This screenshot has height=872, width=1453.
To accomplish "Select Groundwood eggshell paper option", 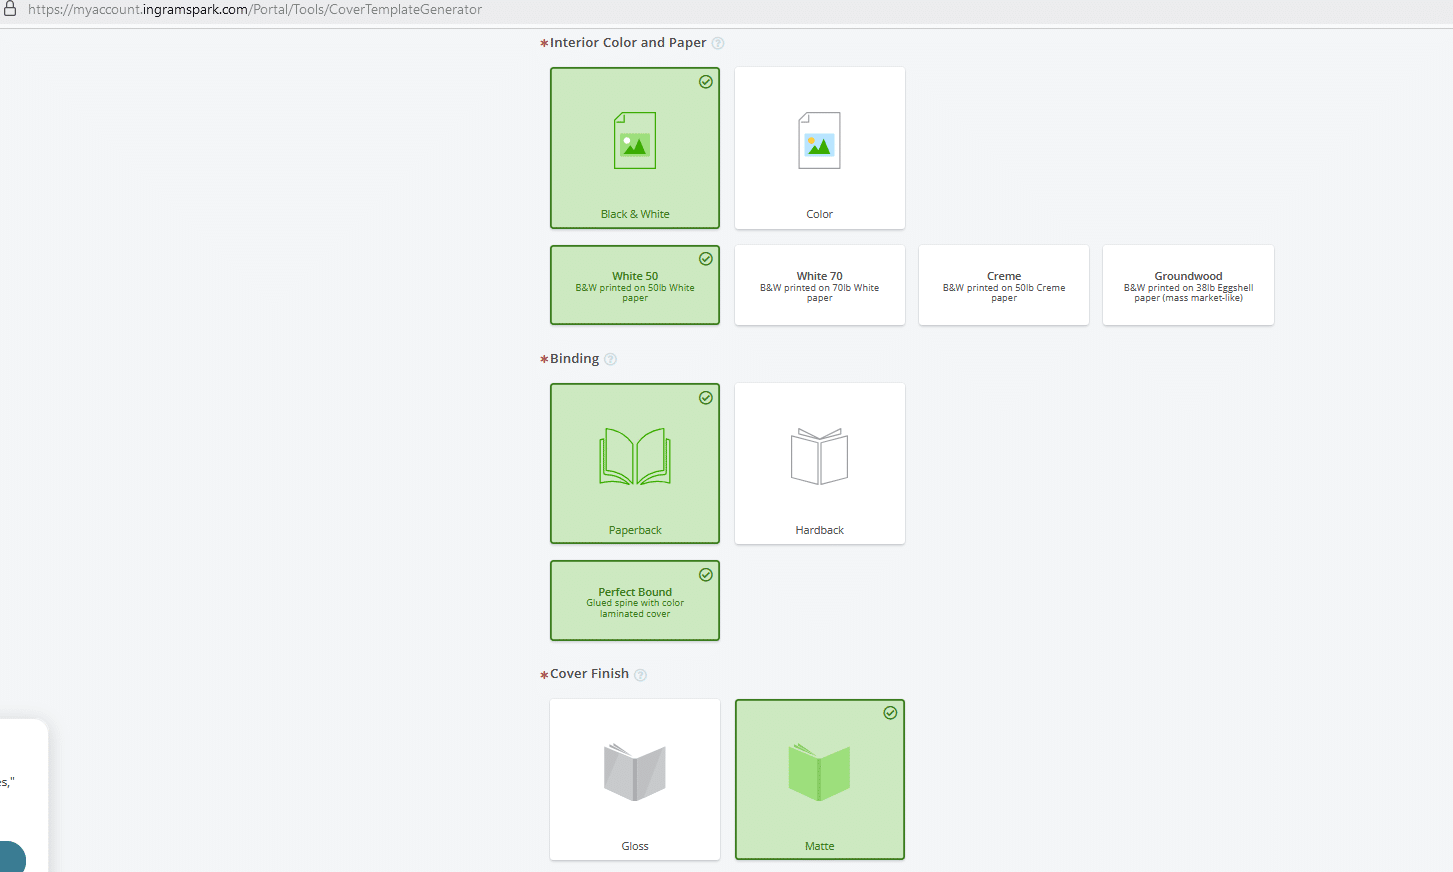I will 1188,285.
